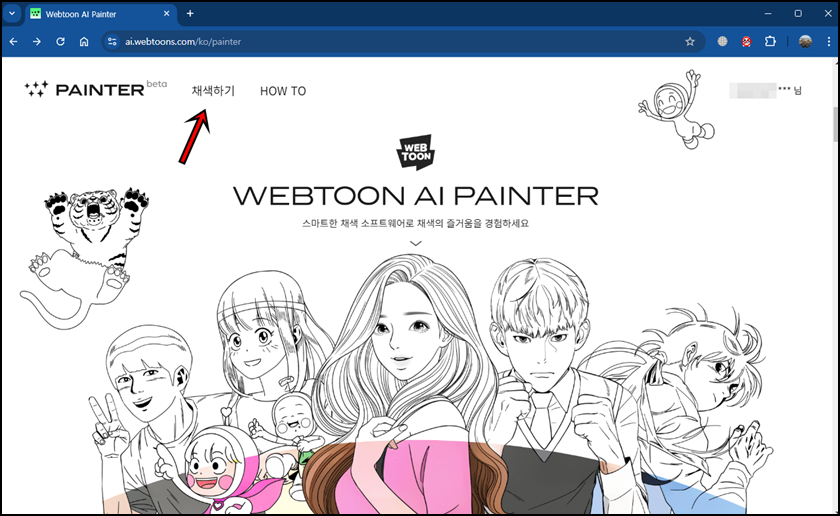Screen dimensions: 840x516
Task: Reload the current page
Action: tap(61, 42)
